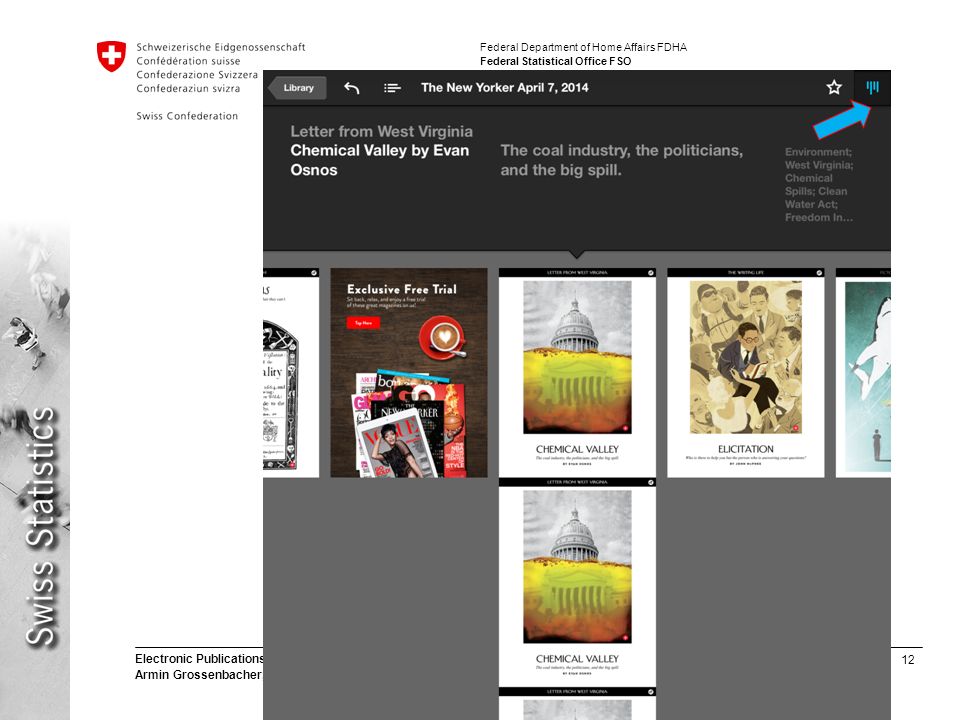Bookmark with the star icon
Screen dimensions: 960x720
pos(833,87)
